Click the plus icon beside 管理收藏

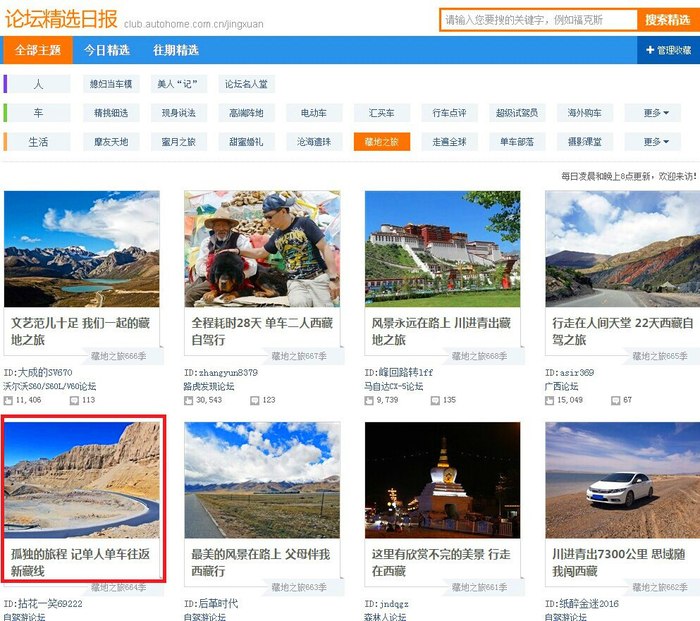pos(650,50)
